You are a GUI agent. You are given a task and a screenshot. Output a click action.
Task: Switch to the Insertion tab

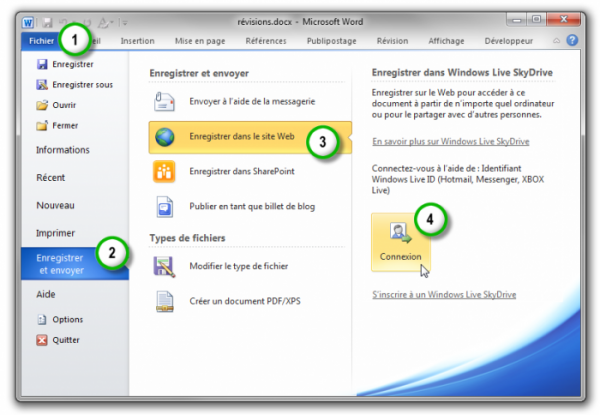tap(137, 41)
